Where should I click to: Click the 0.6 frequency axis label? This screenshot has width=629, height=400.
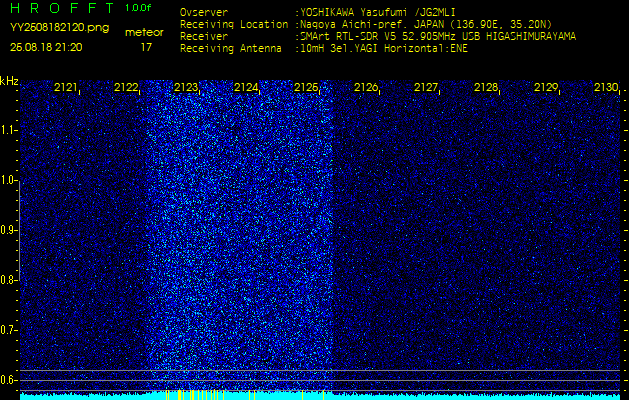tap(8, 380)
